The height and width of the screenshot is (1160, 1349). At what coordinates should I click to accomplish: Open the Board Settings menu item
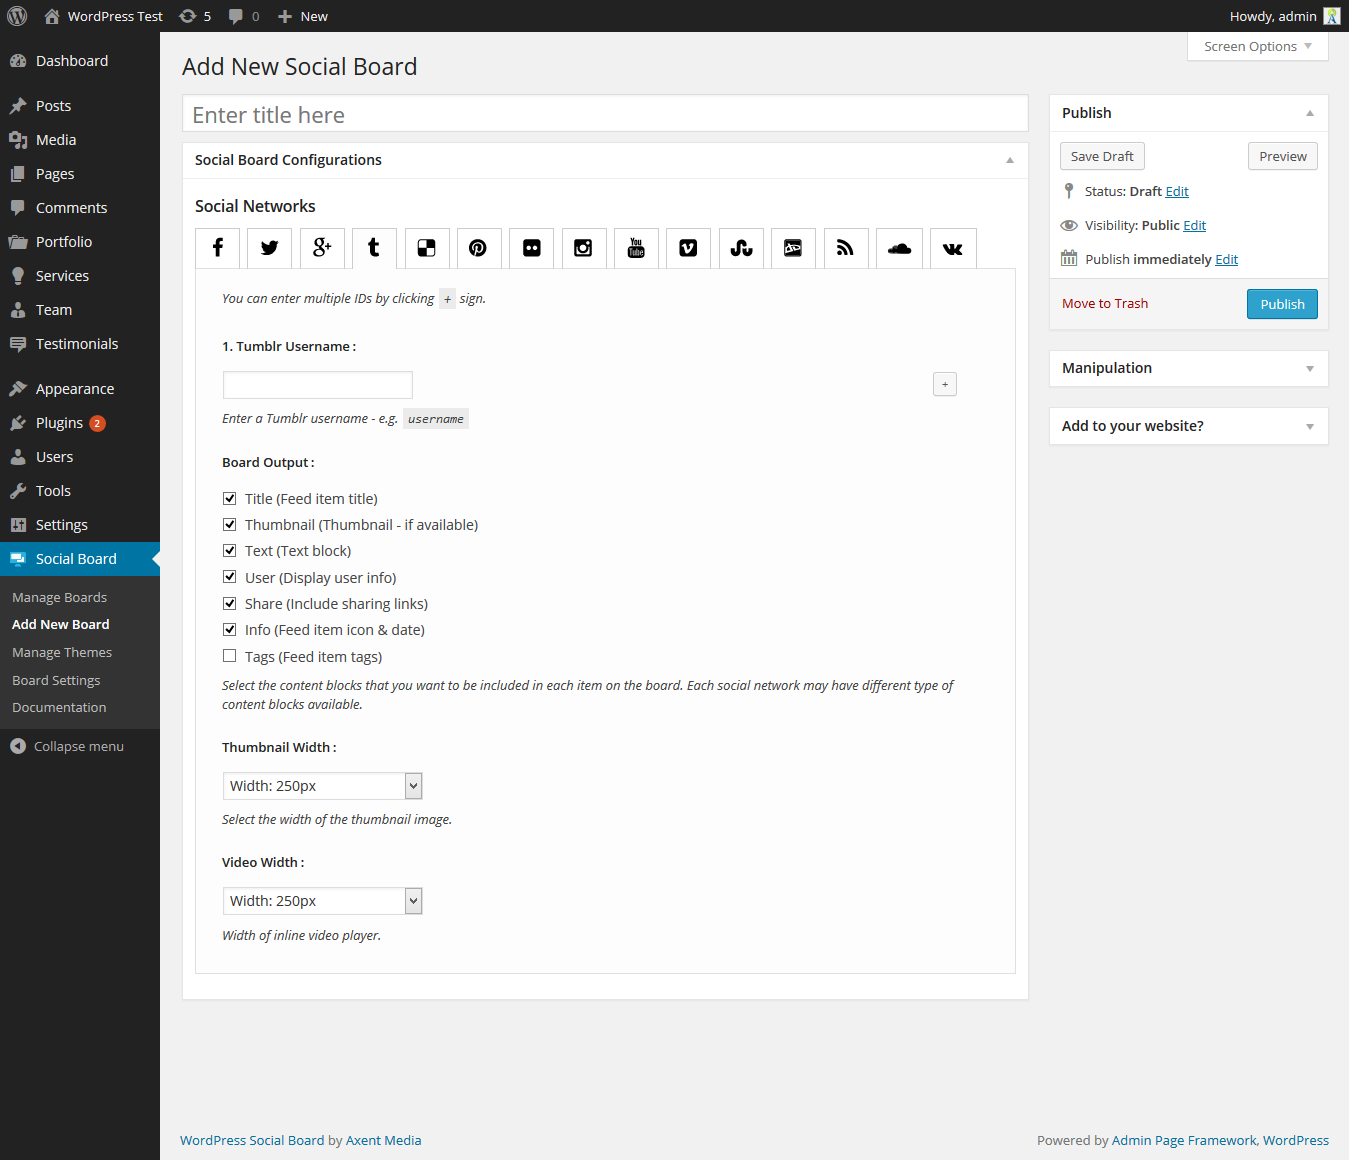click(x=55, y=679)
